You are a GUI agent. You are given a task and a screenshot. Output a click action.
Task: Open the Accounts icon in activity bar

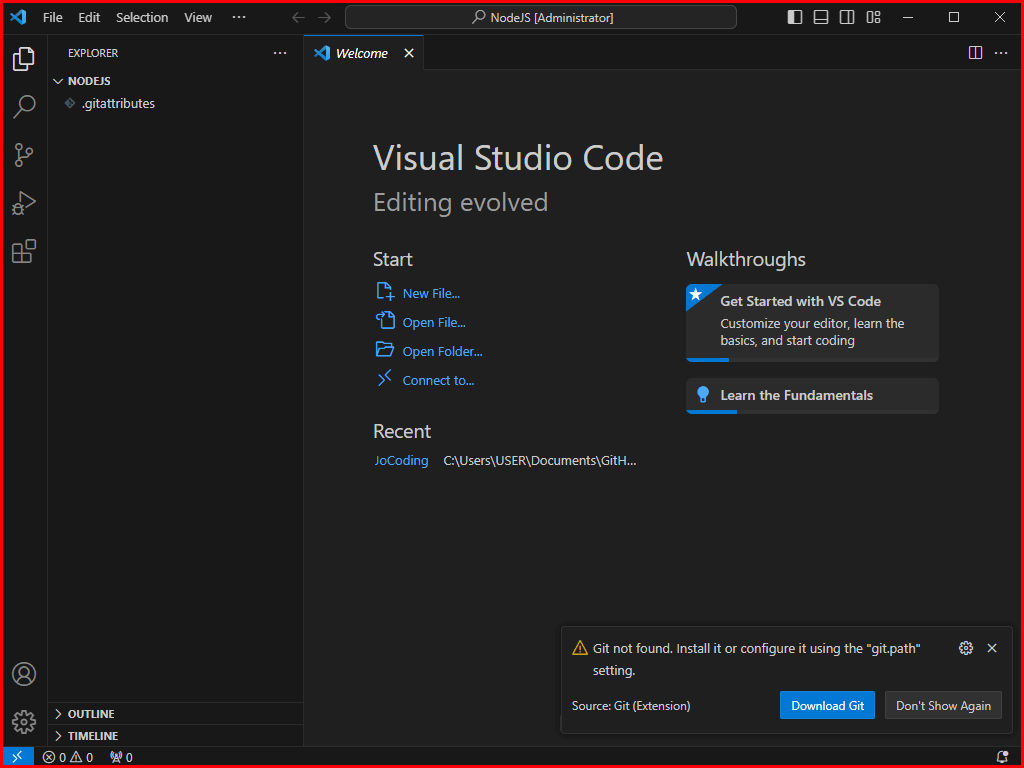pos(24,674)
